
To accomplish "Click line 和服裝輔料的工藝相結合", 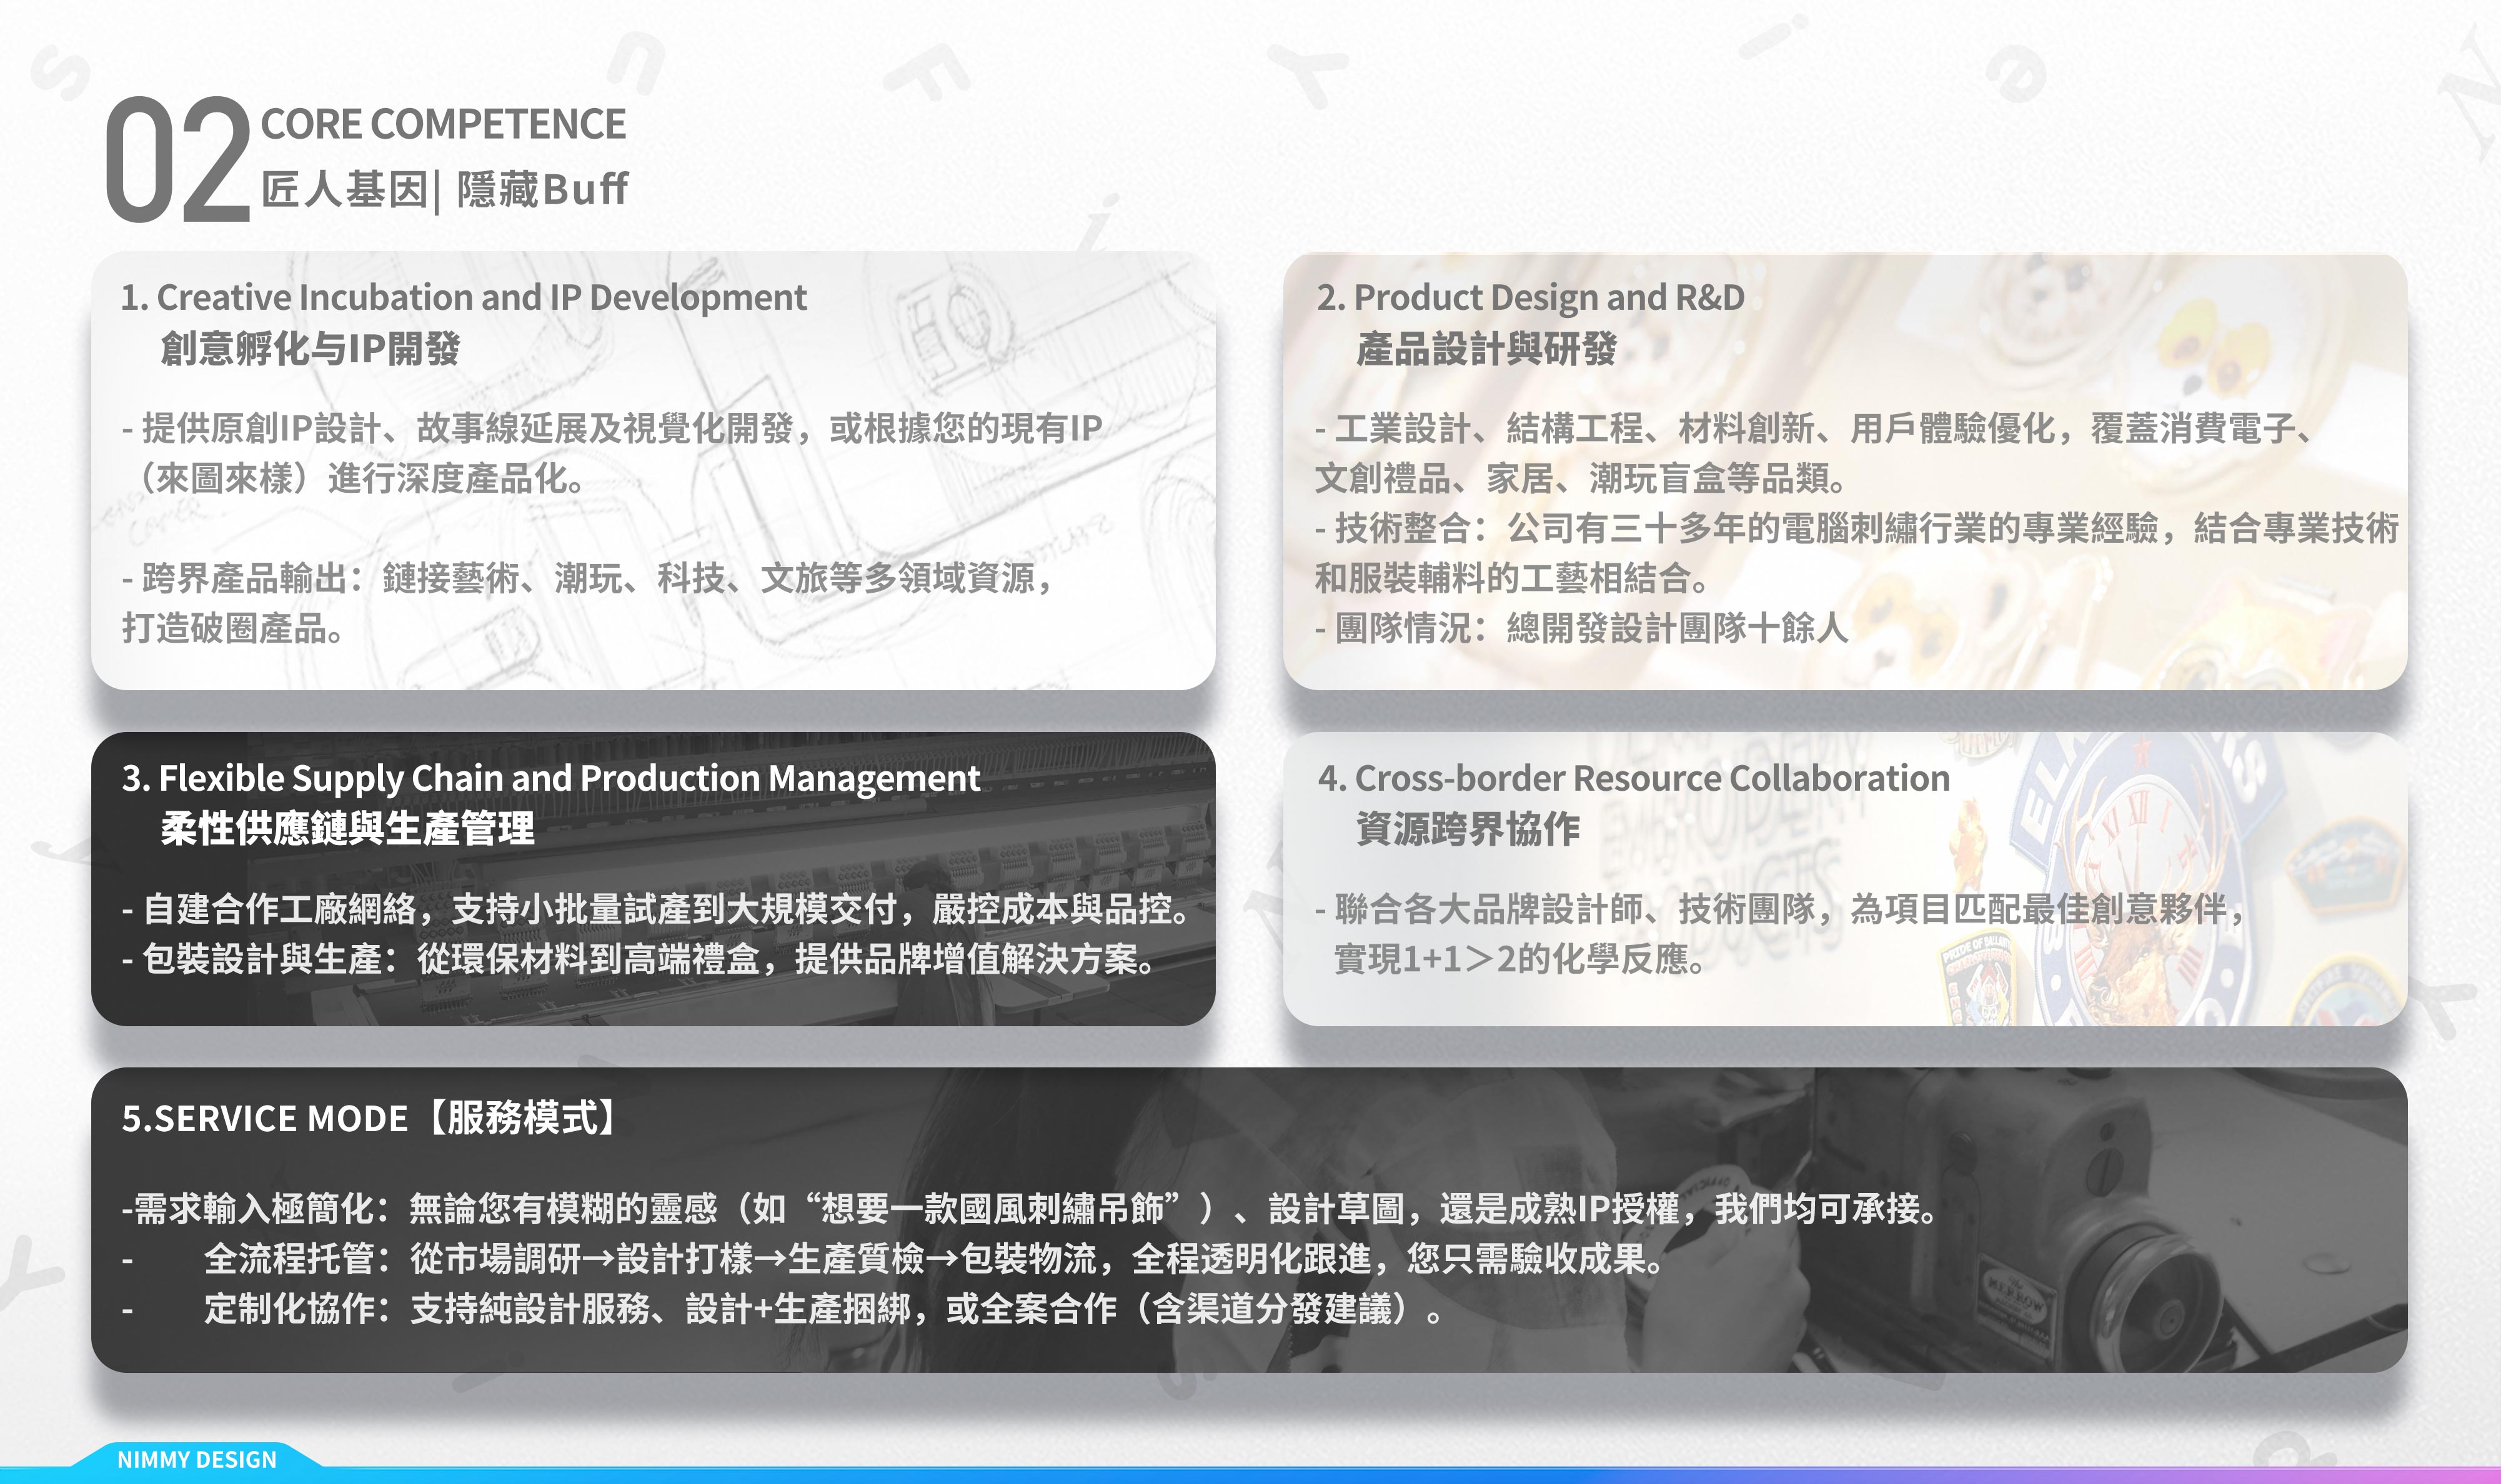I will tap(1512, 578).
